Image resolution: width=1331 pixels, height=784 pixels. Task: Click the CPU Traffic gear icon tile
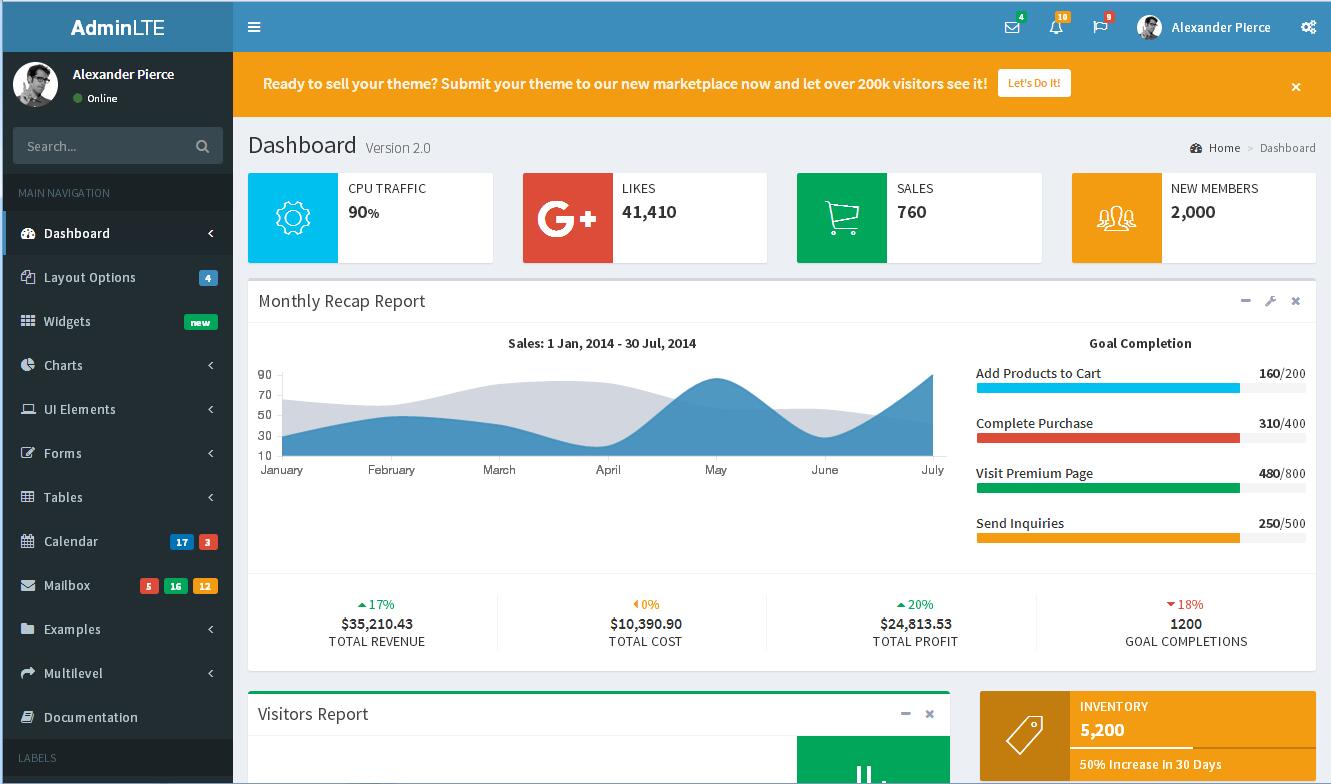pos(293,218)
